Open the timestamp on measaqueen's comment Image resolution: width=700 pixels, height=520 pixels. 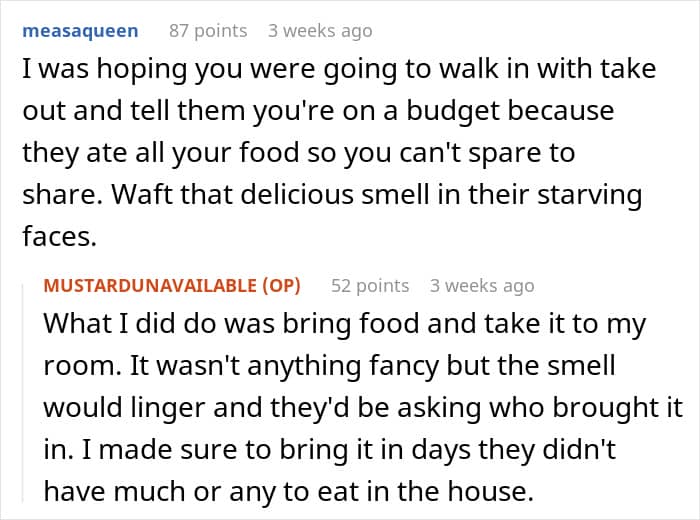tap(320, 31)
